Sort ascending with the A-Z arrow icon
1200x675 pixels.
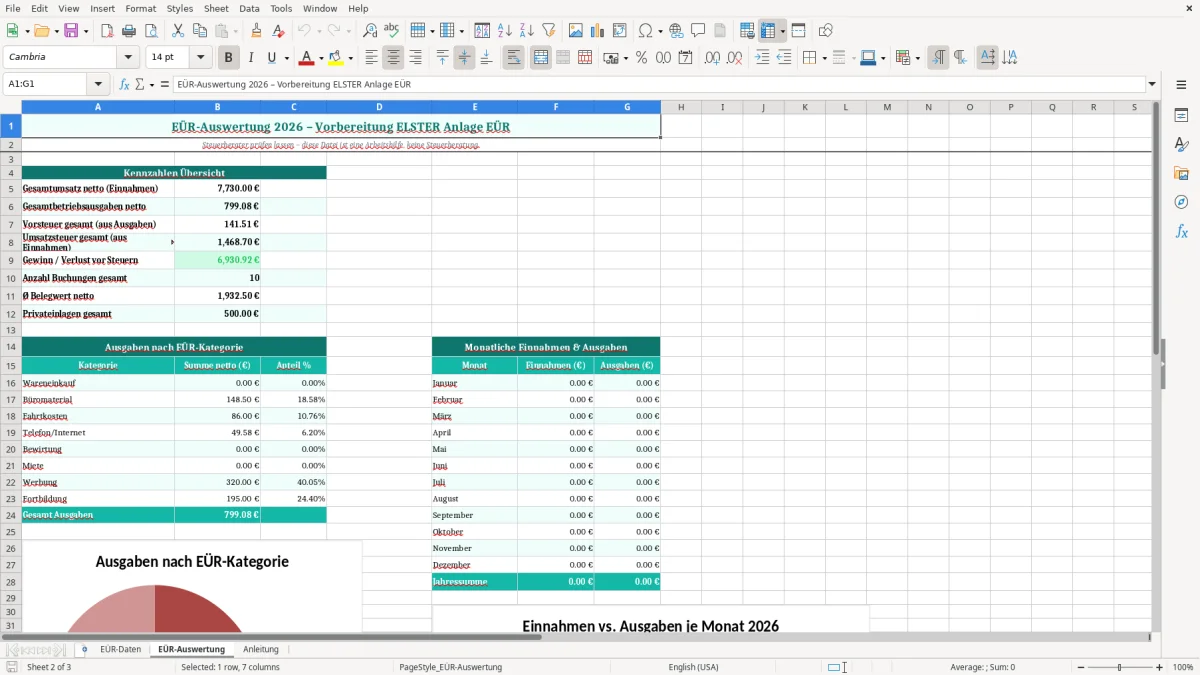(505, 31)
